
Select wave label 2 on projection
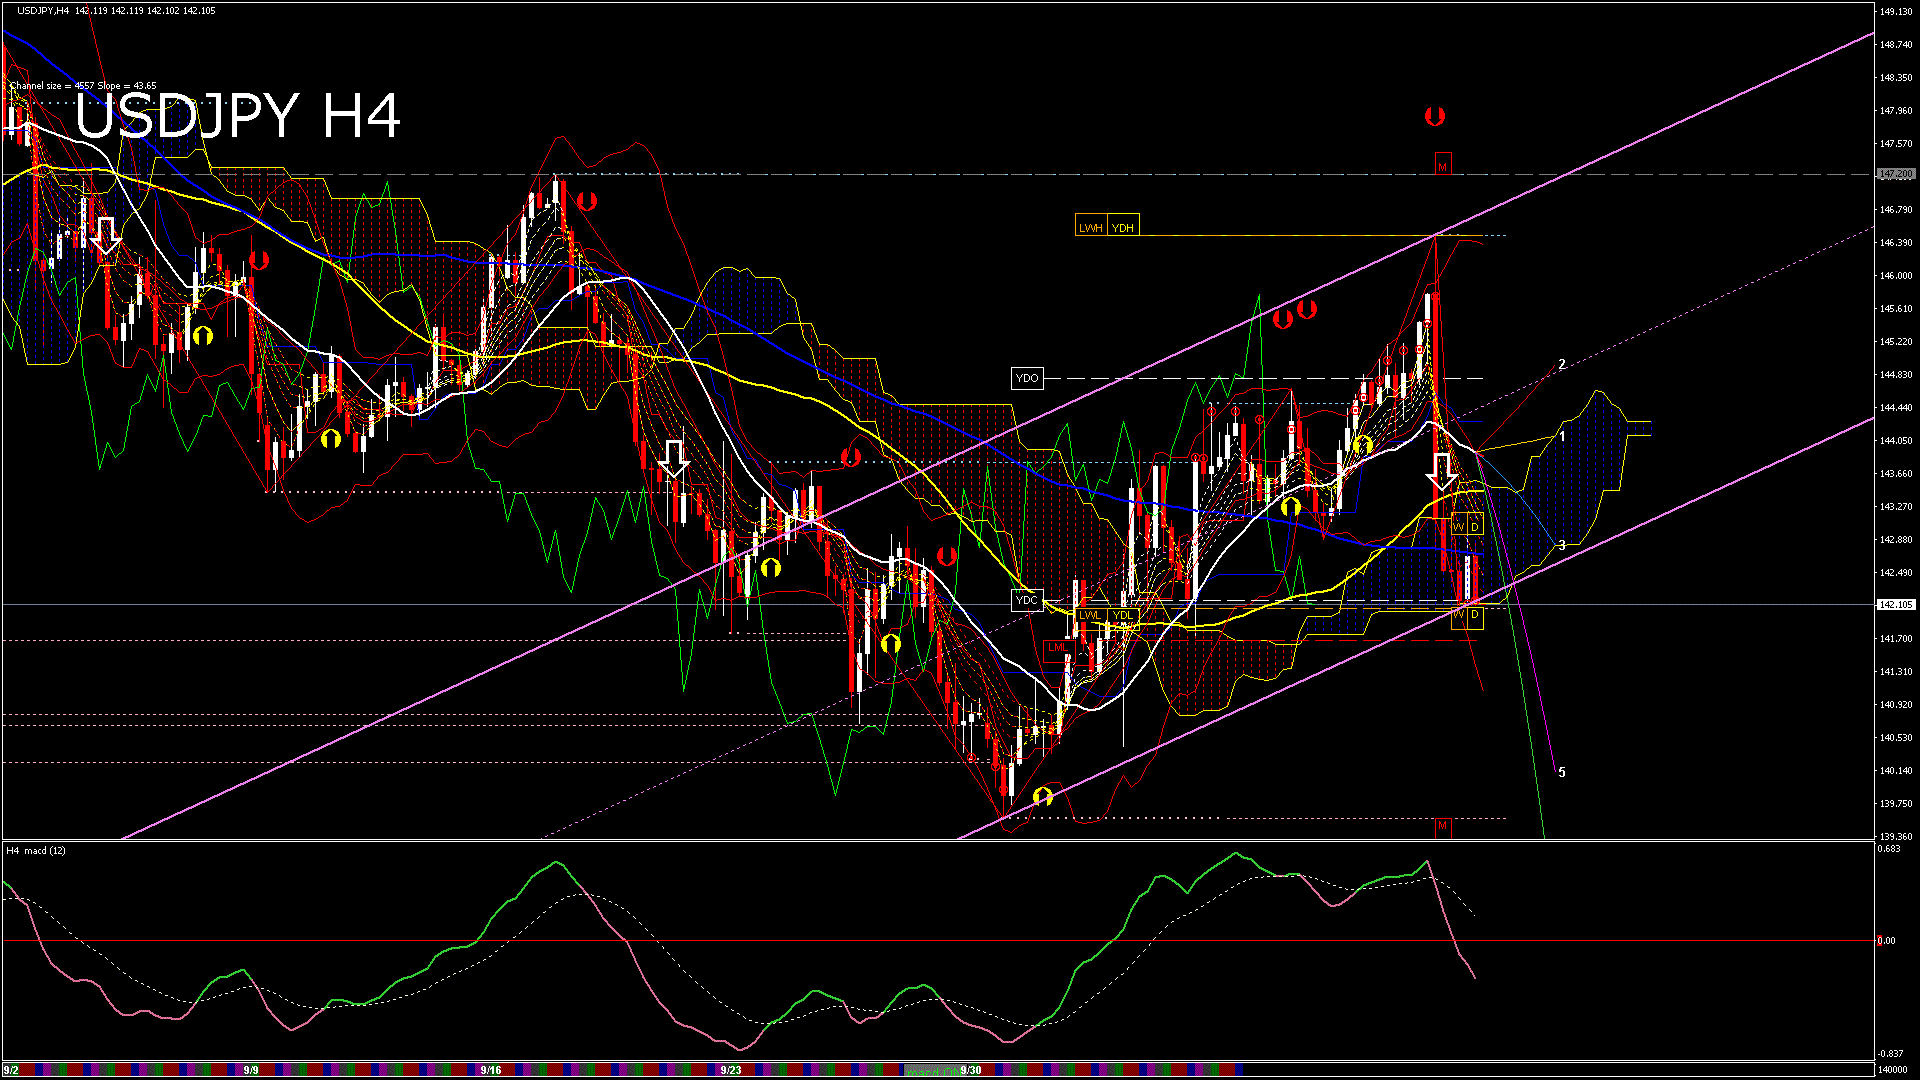[x=1562, y=365]
